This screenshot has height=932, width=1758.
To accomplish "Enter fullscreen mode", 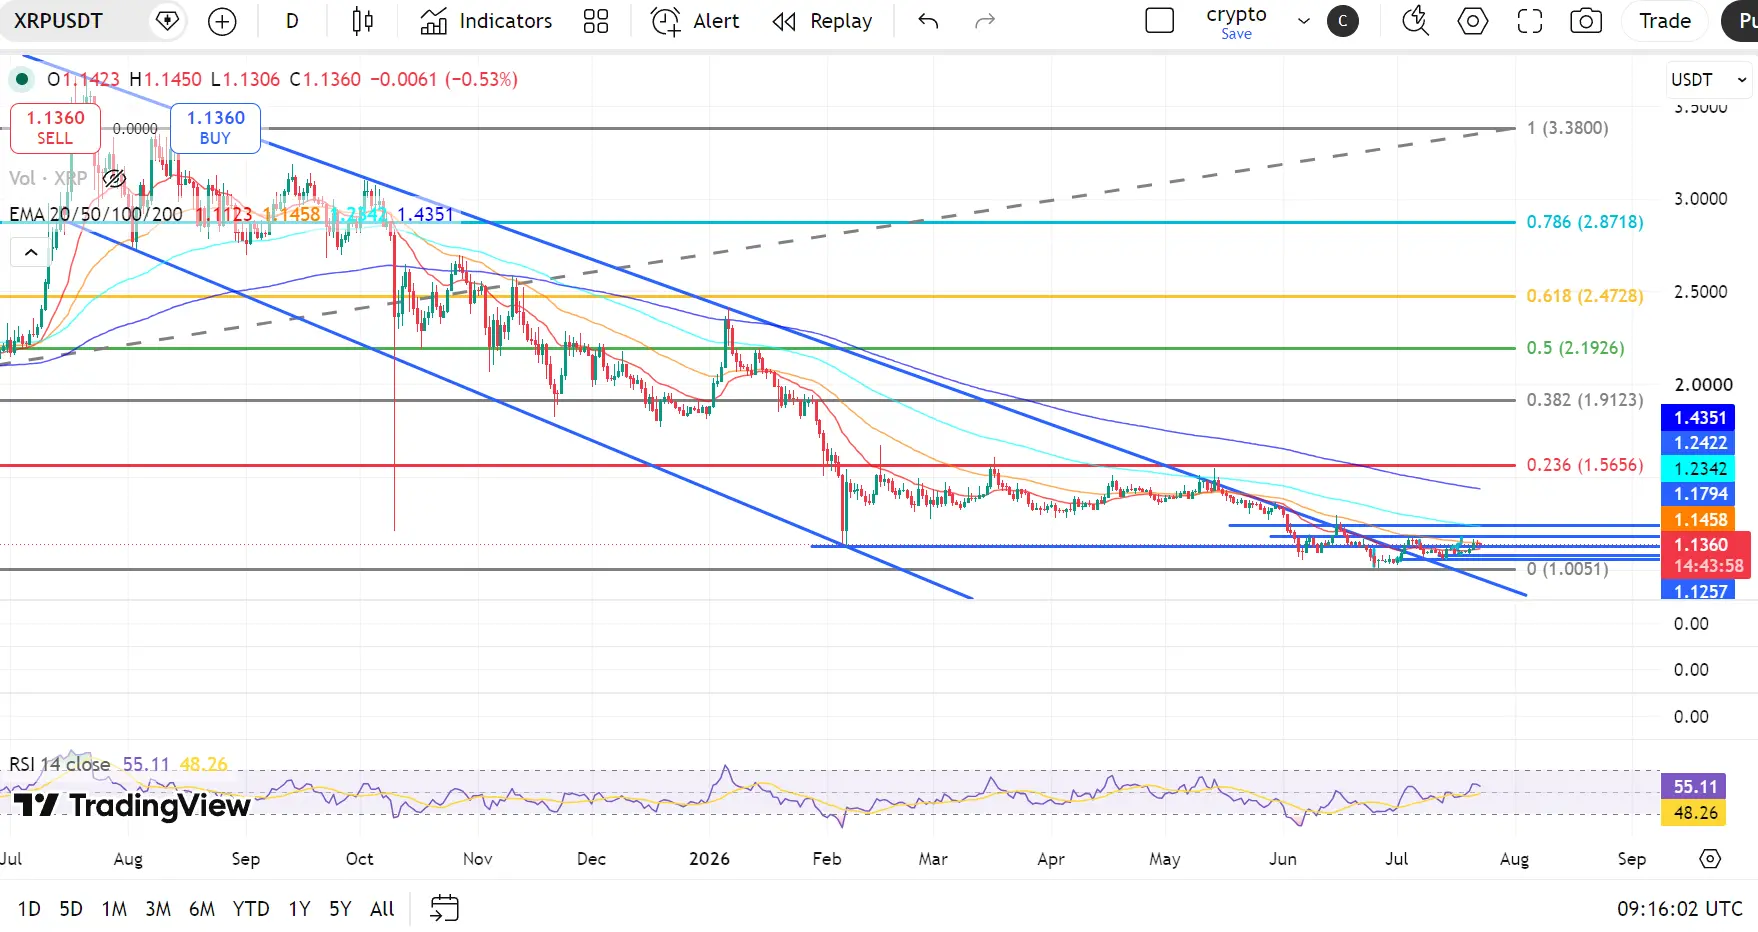I will (1529, 21).
